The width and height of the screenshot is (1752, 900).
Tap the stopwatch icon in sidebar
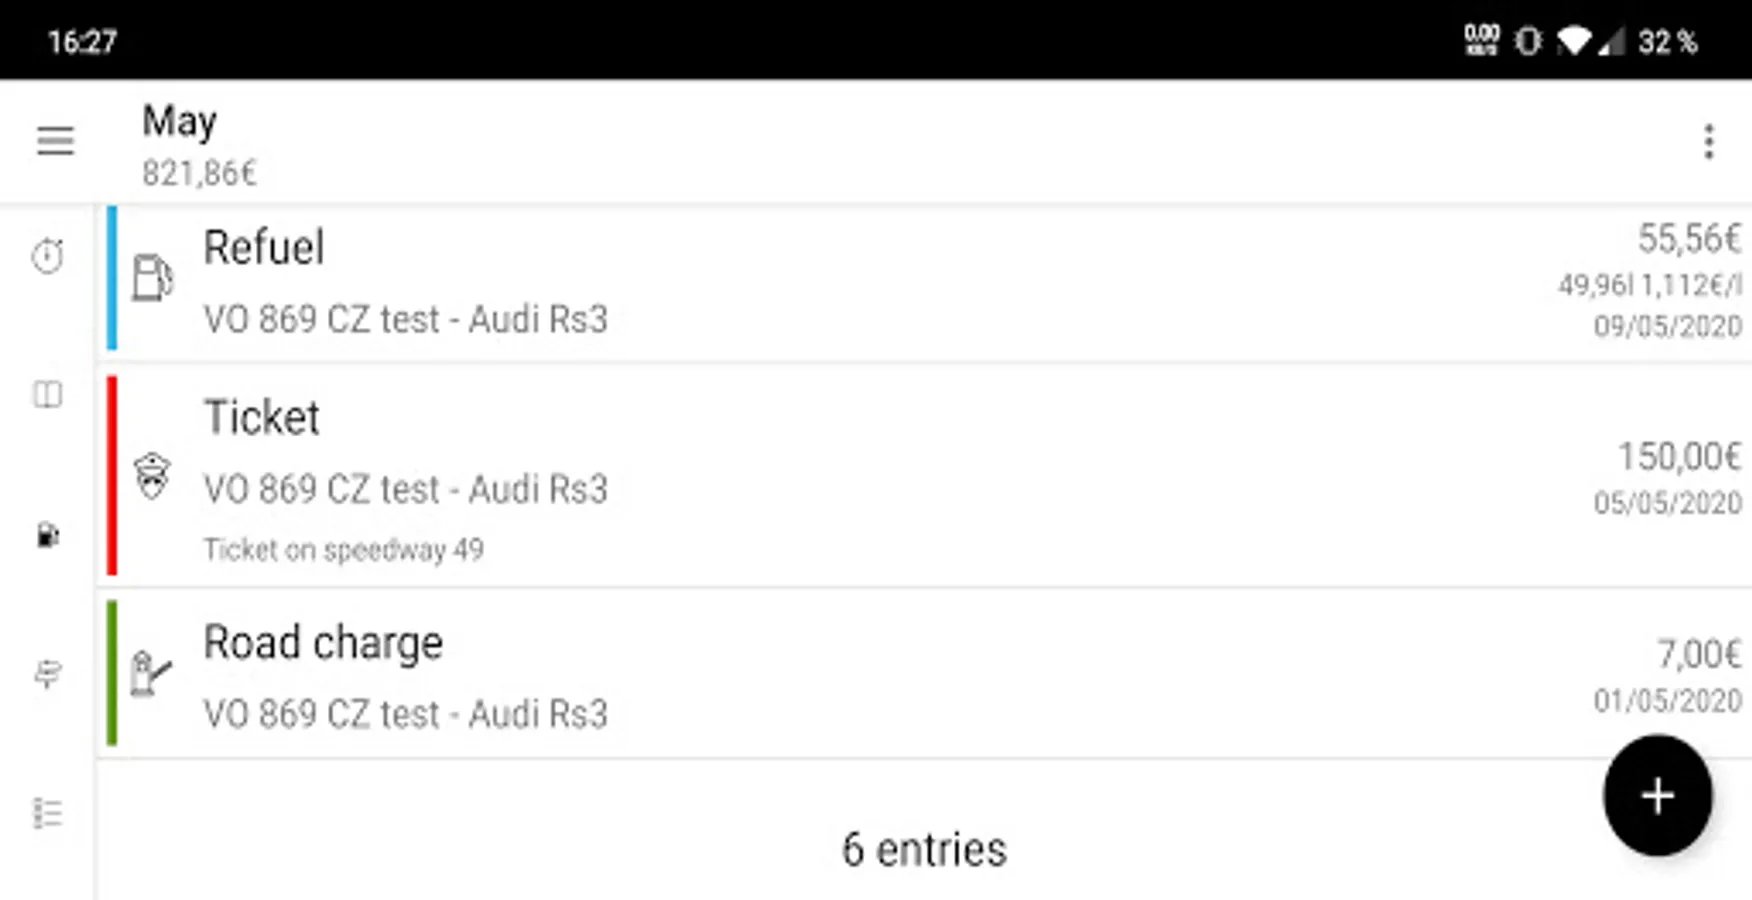click(47, 256)
